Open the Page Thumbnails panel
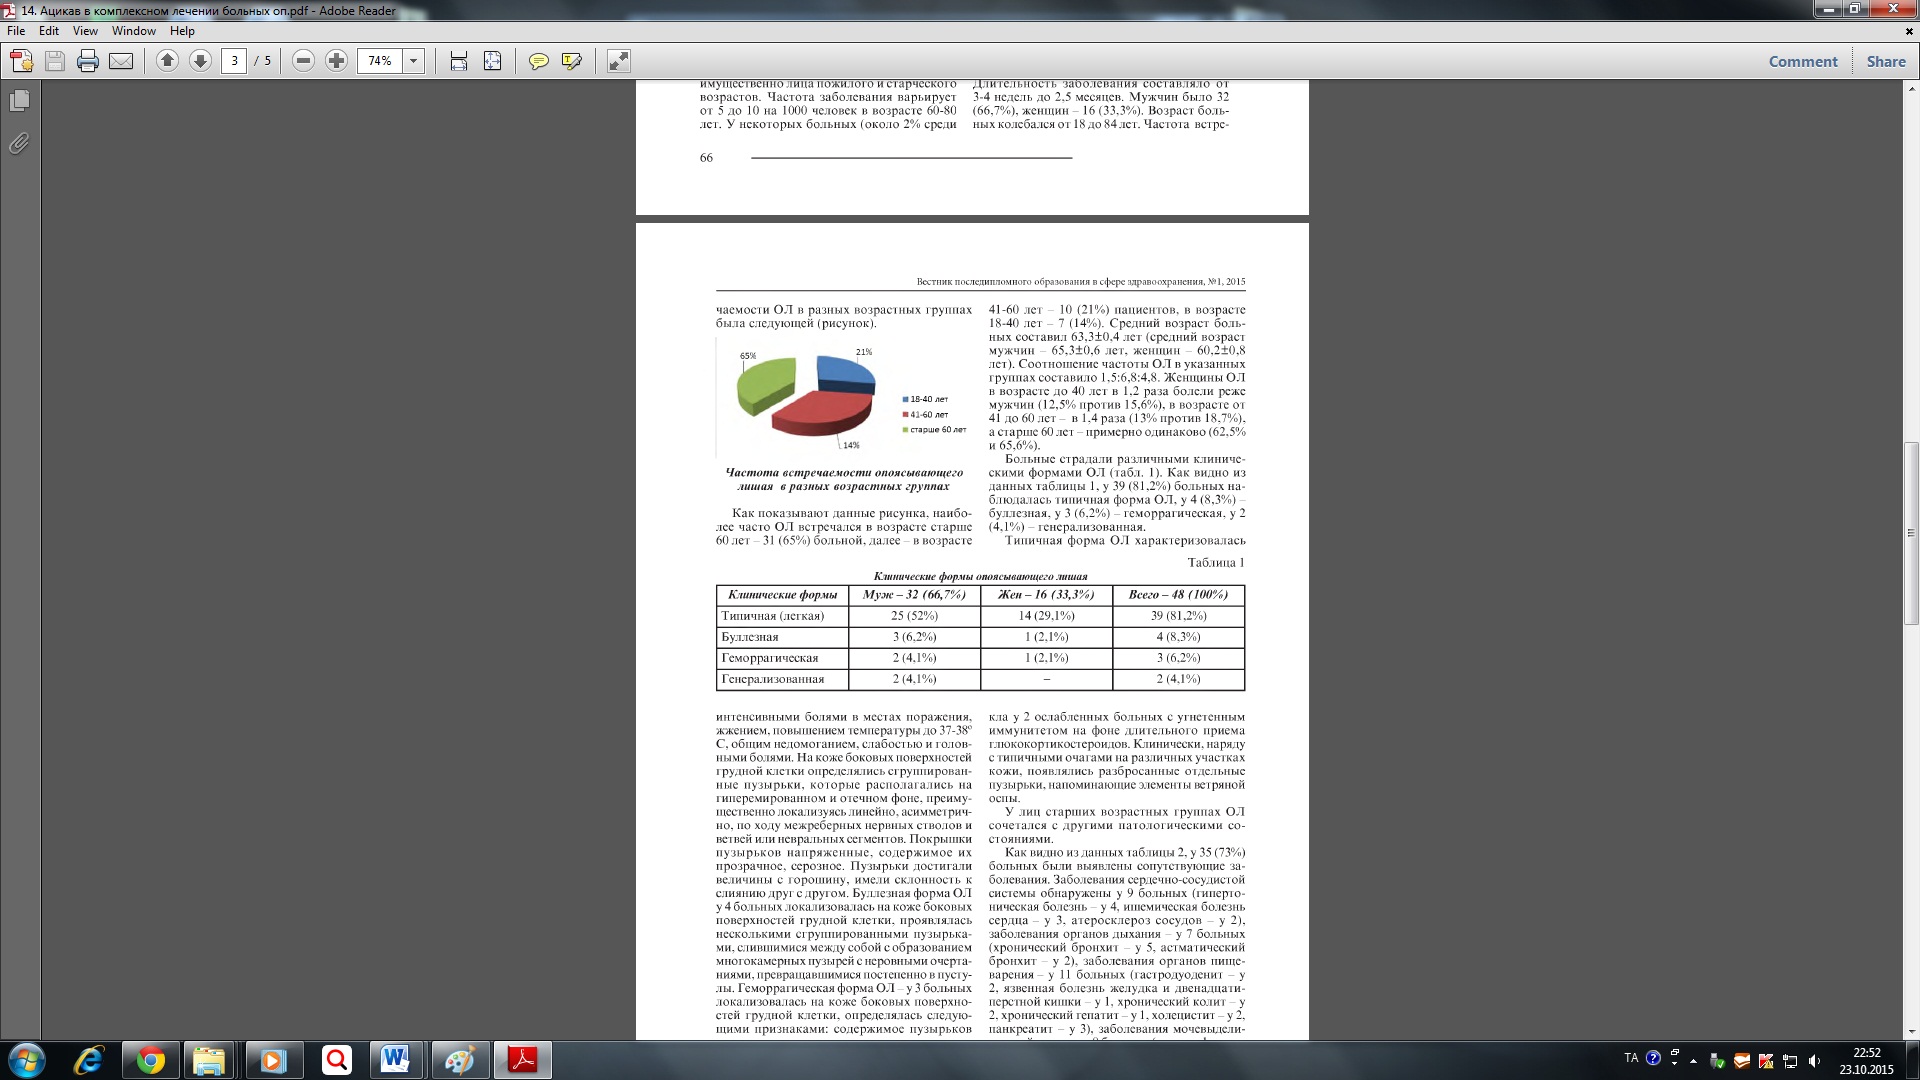Viewport: 1920px width, 1080px height. coord(19,101)
